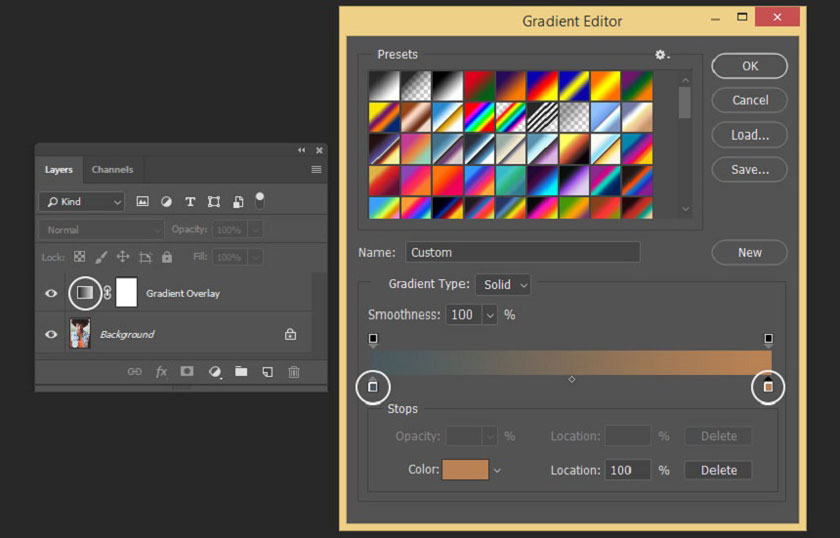Click lock position icon
The height and width of the screenshot is (538, 840).
123,257
